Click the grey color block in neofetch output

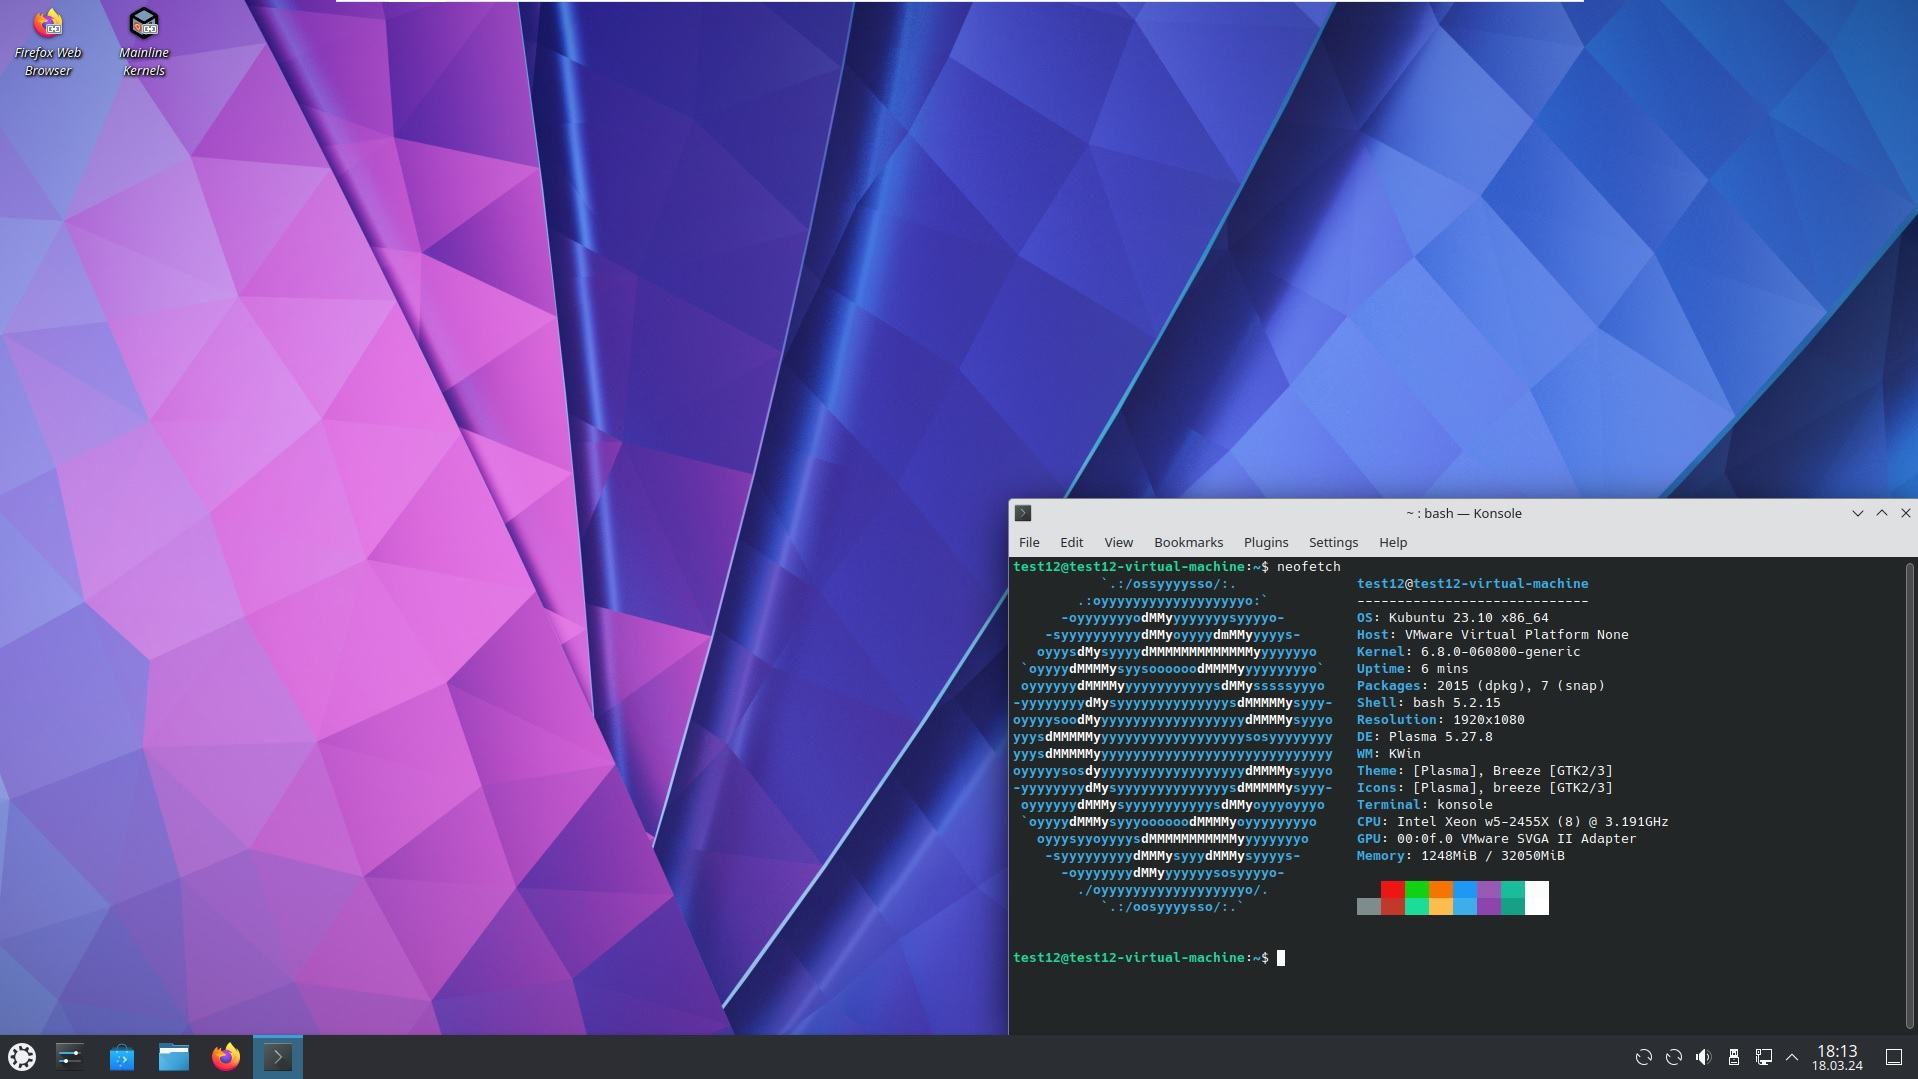[x=1368, y=906]
